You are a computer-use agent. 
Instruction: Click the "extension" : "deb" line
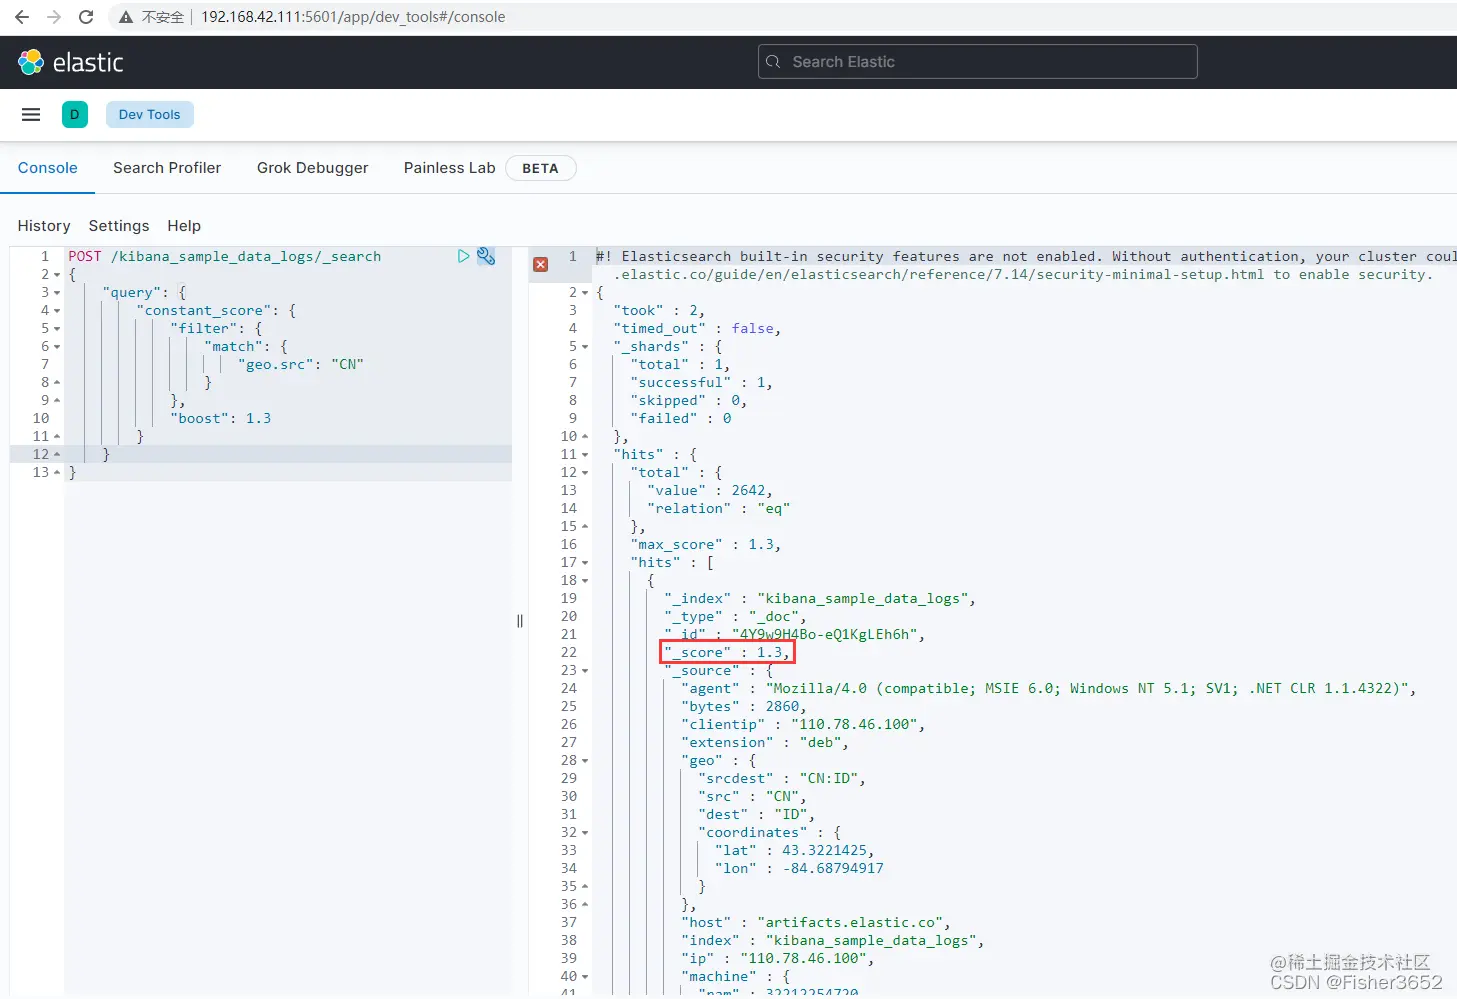click(765, 742)
